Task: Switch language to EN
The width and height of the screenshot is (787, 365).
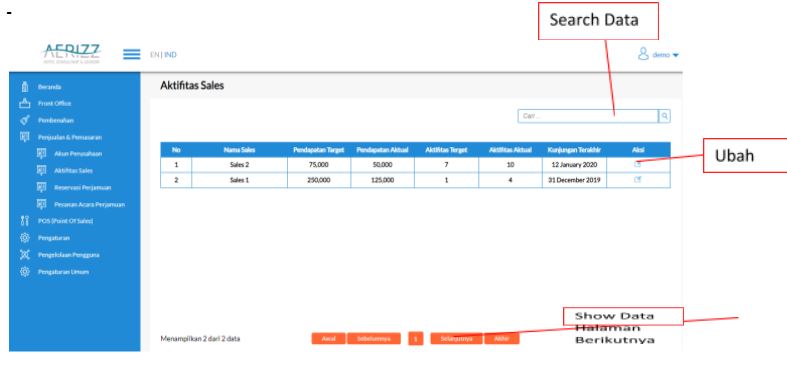Action: (x=154, y=55)
